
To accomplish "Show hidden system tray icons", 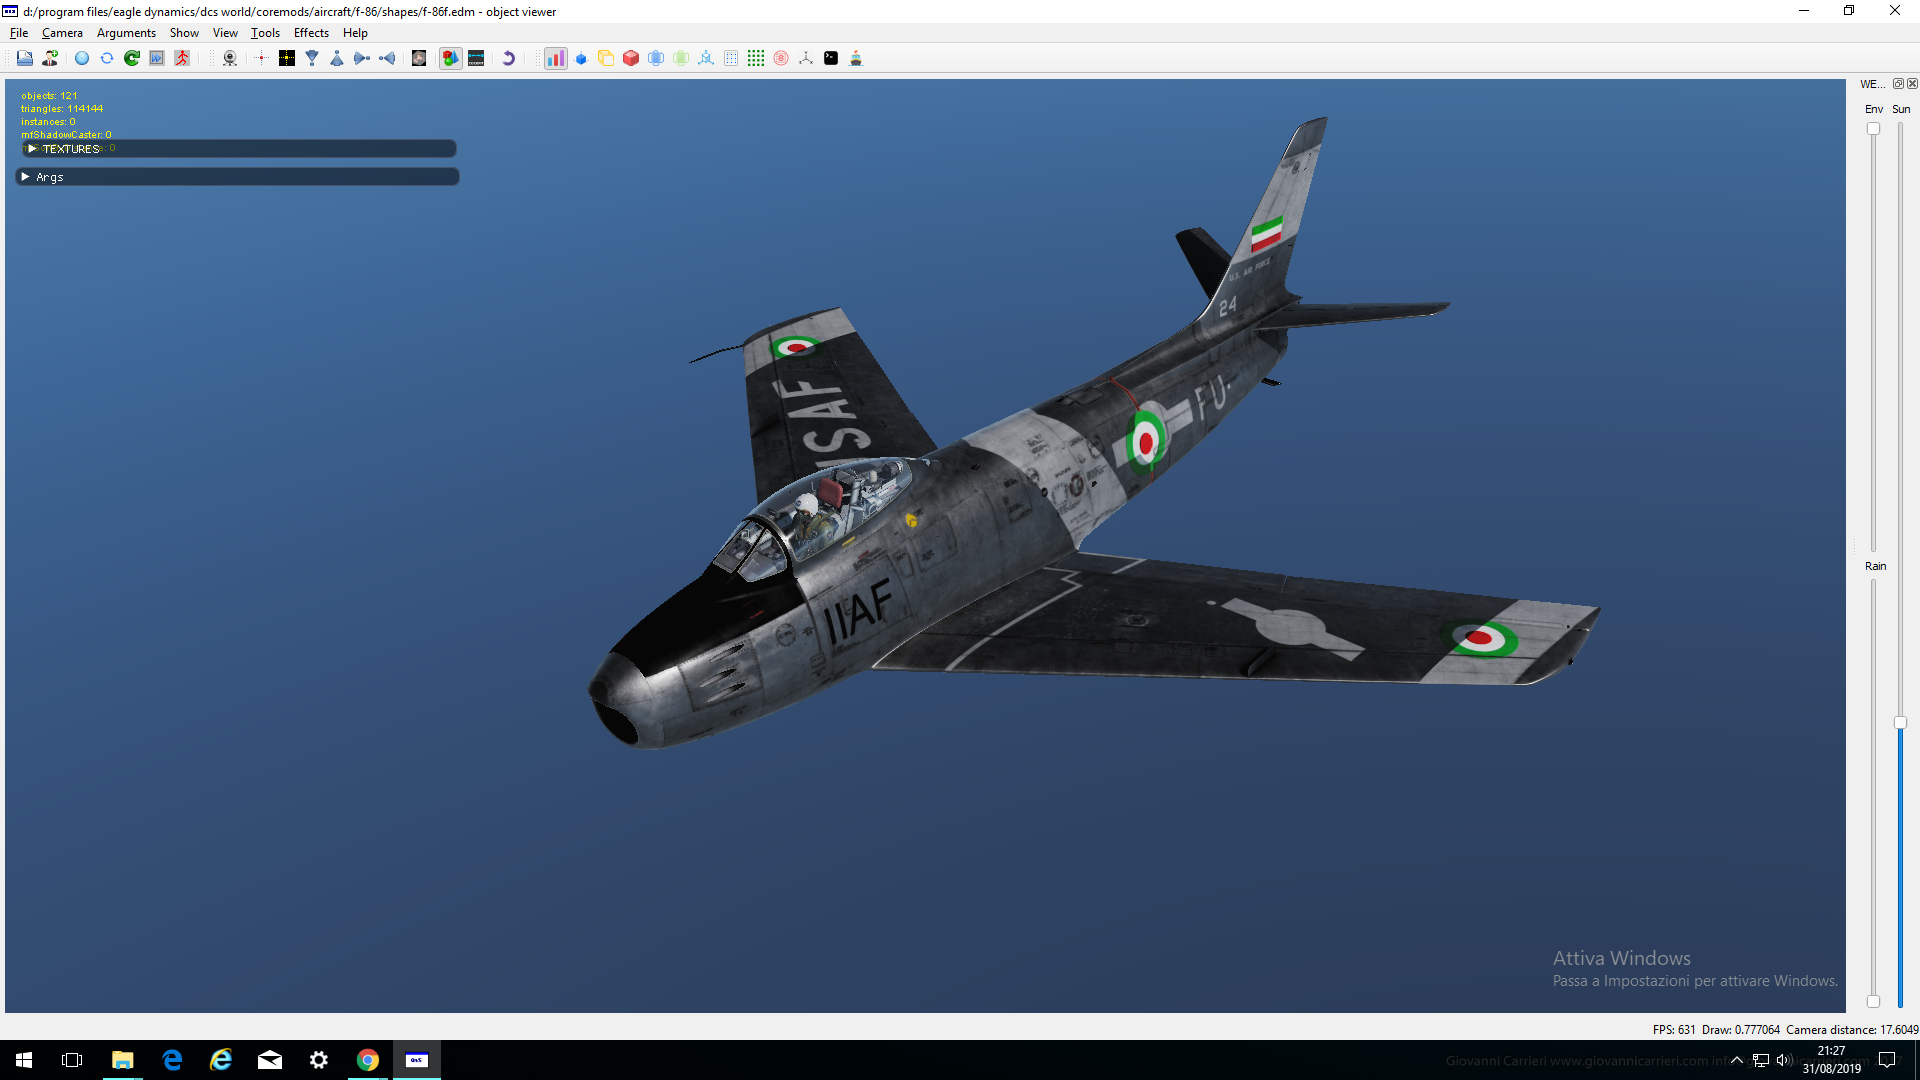I will pyautogui.click(x=1737, y=1060).
